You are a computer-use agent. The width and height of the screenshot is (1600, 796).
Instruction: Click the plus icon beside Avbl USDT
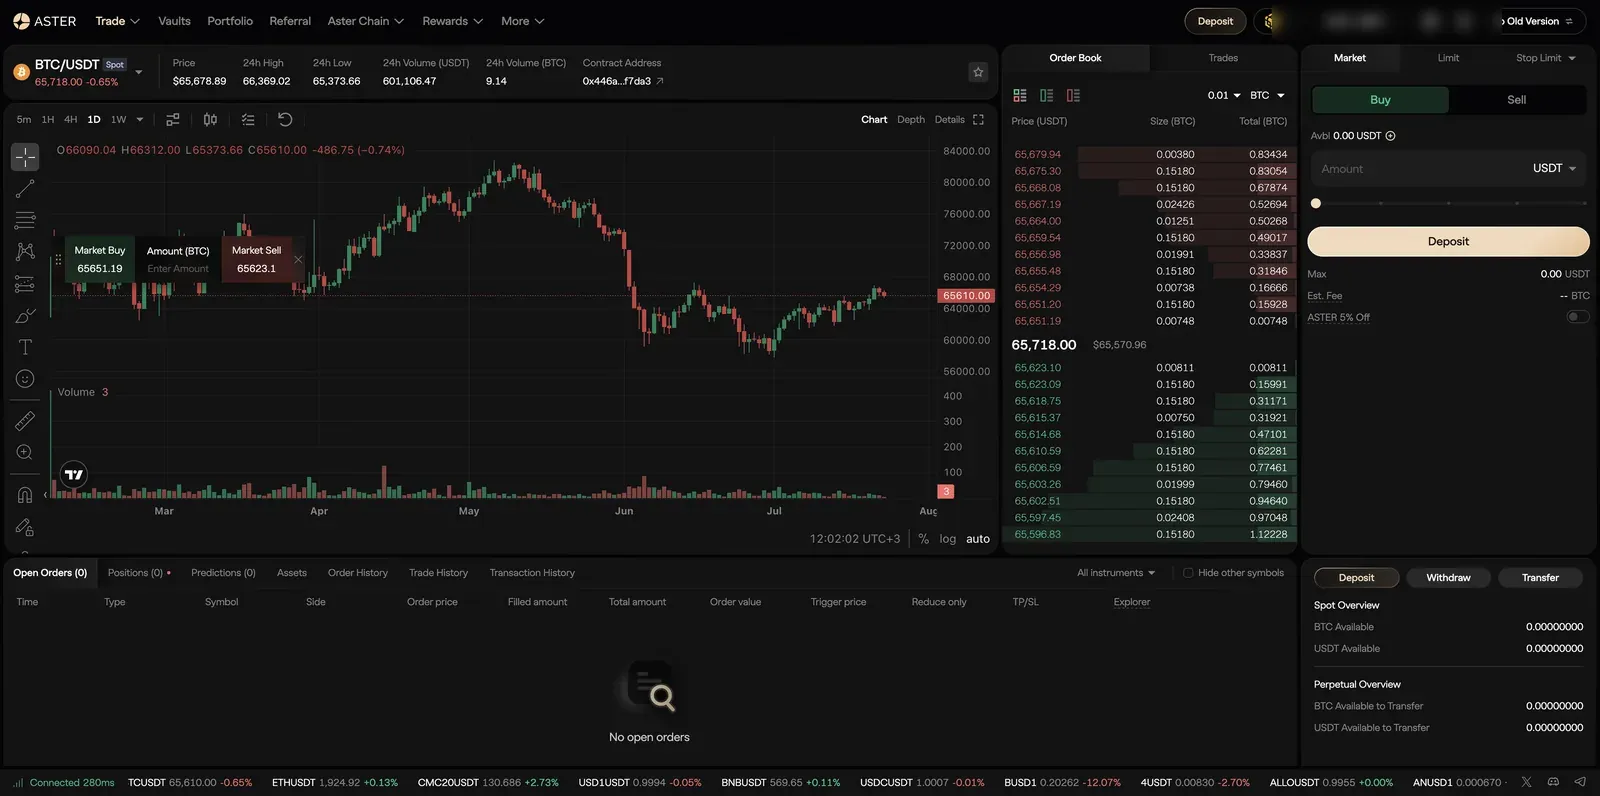point(1390,136)
